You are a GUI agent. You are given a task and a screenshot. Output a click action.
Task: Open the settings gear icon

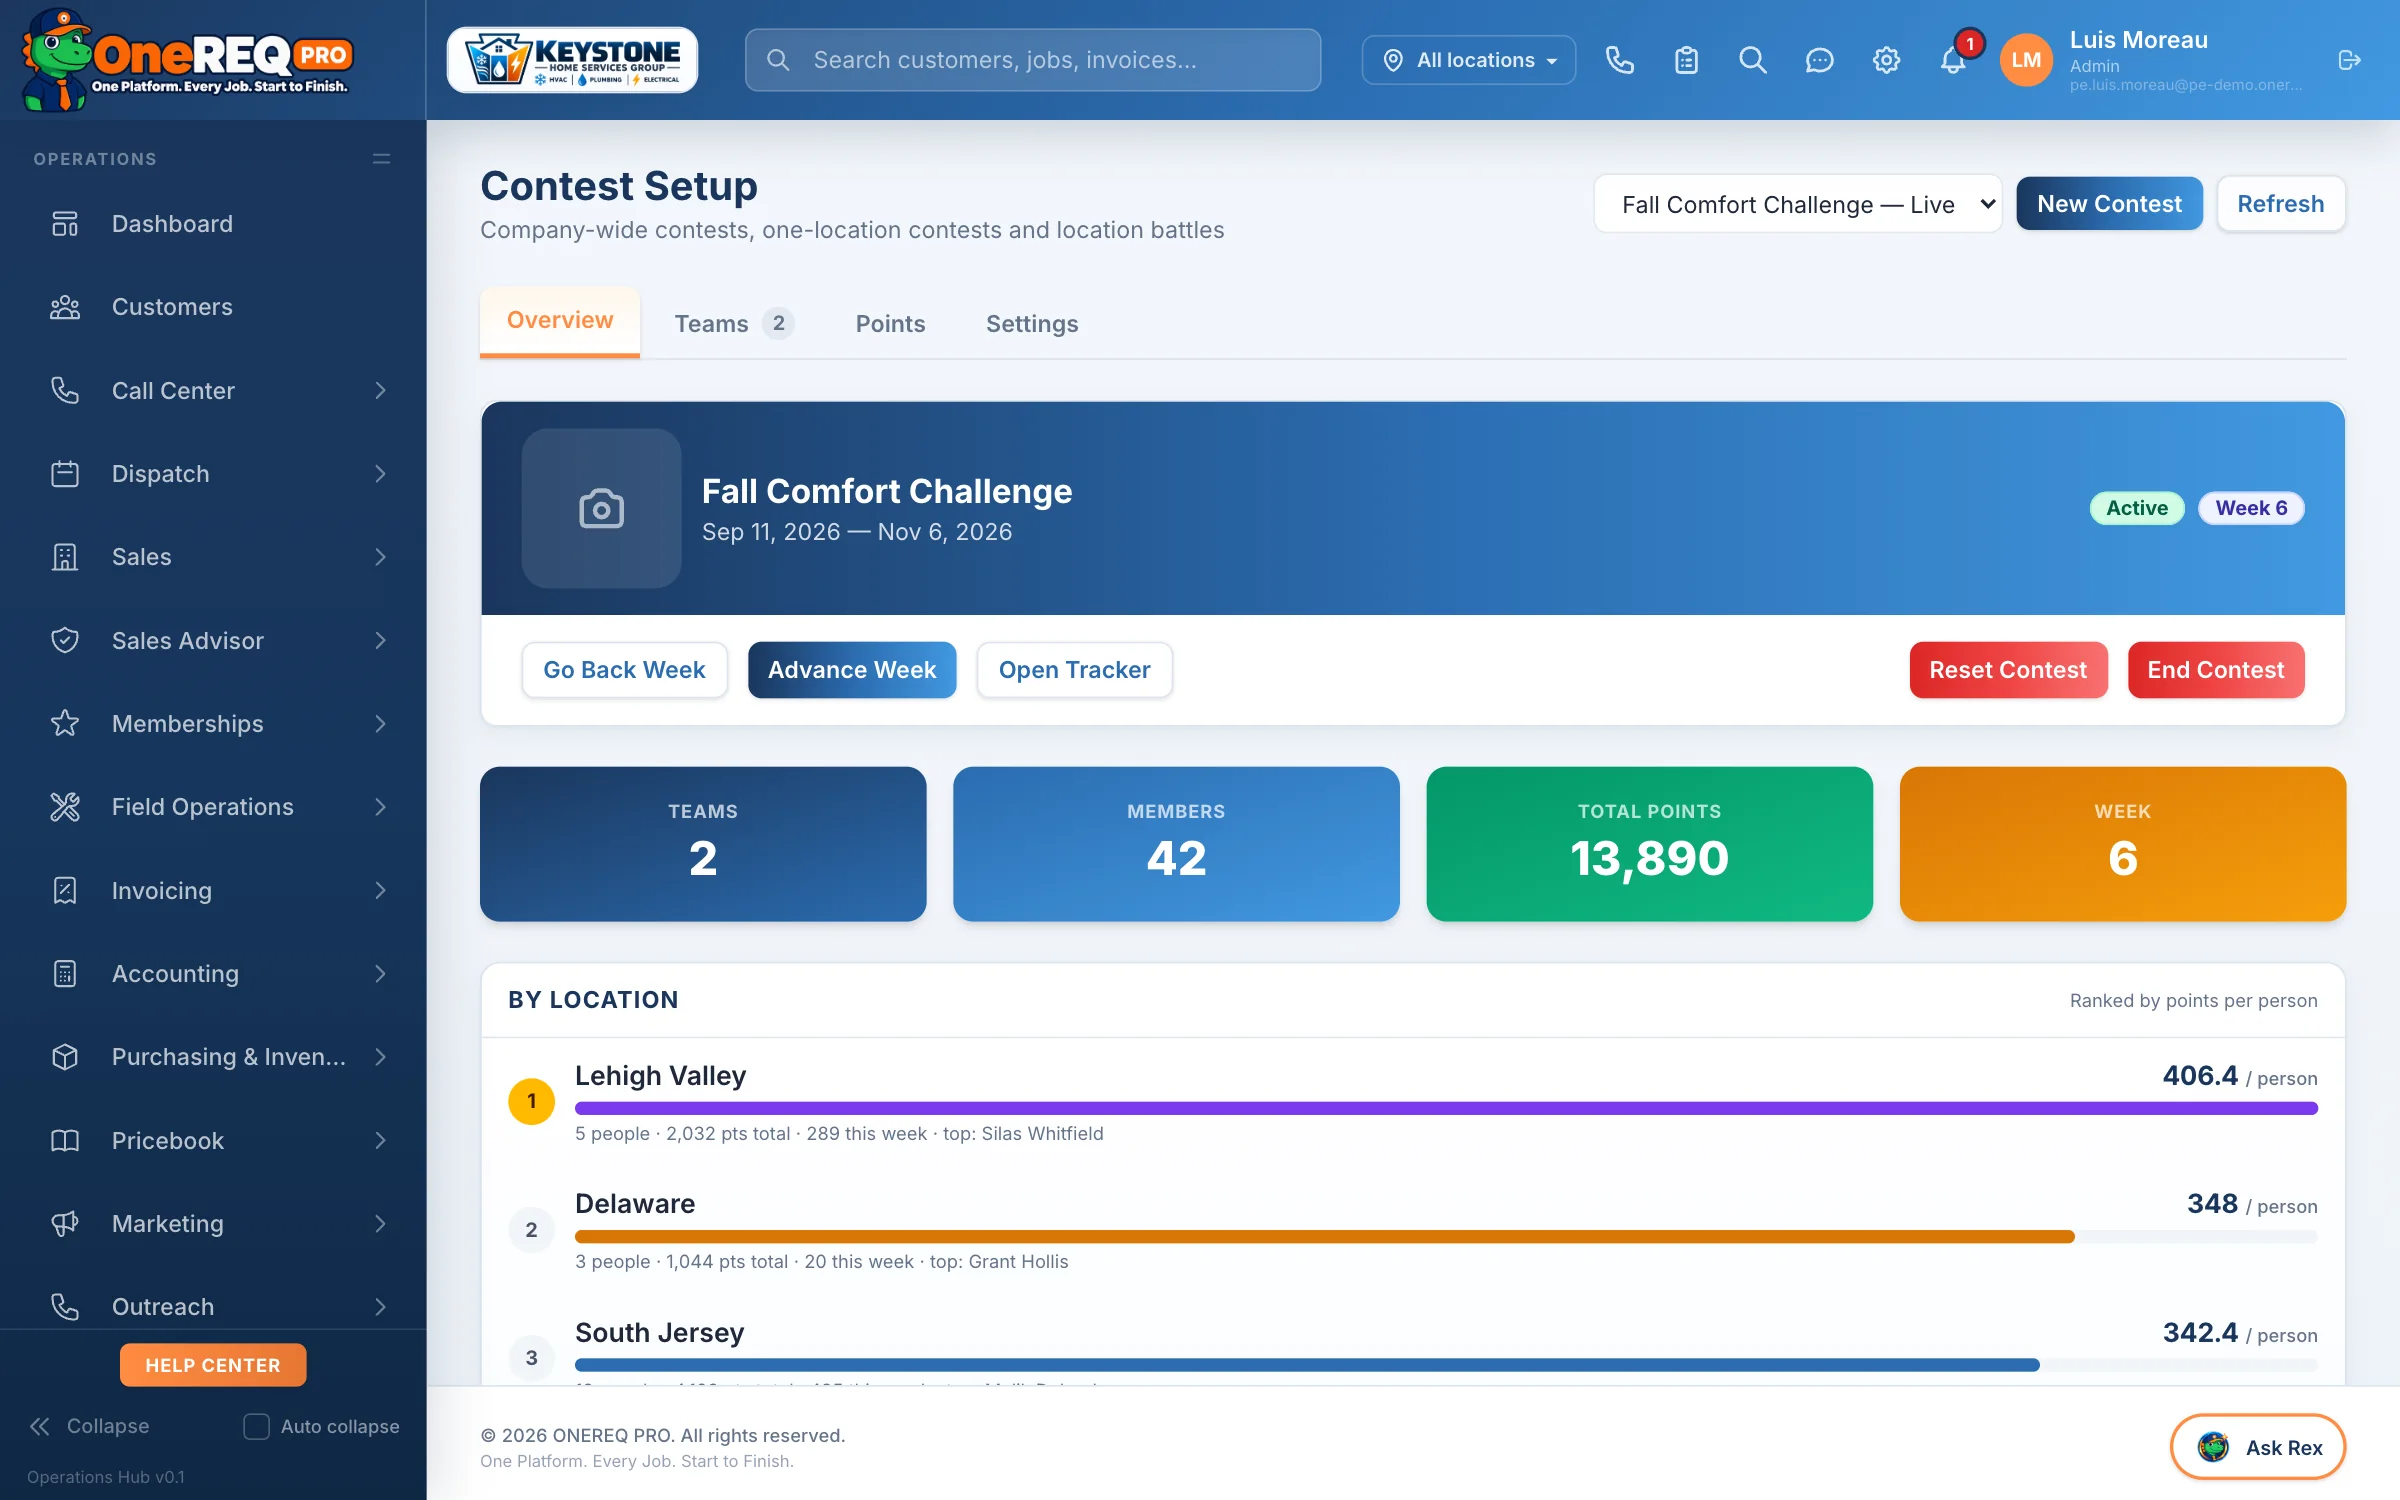pyautogui.click(x=1886, y=60)
